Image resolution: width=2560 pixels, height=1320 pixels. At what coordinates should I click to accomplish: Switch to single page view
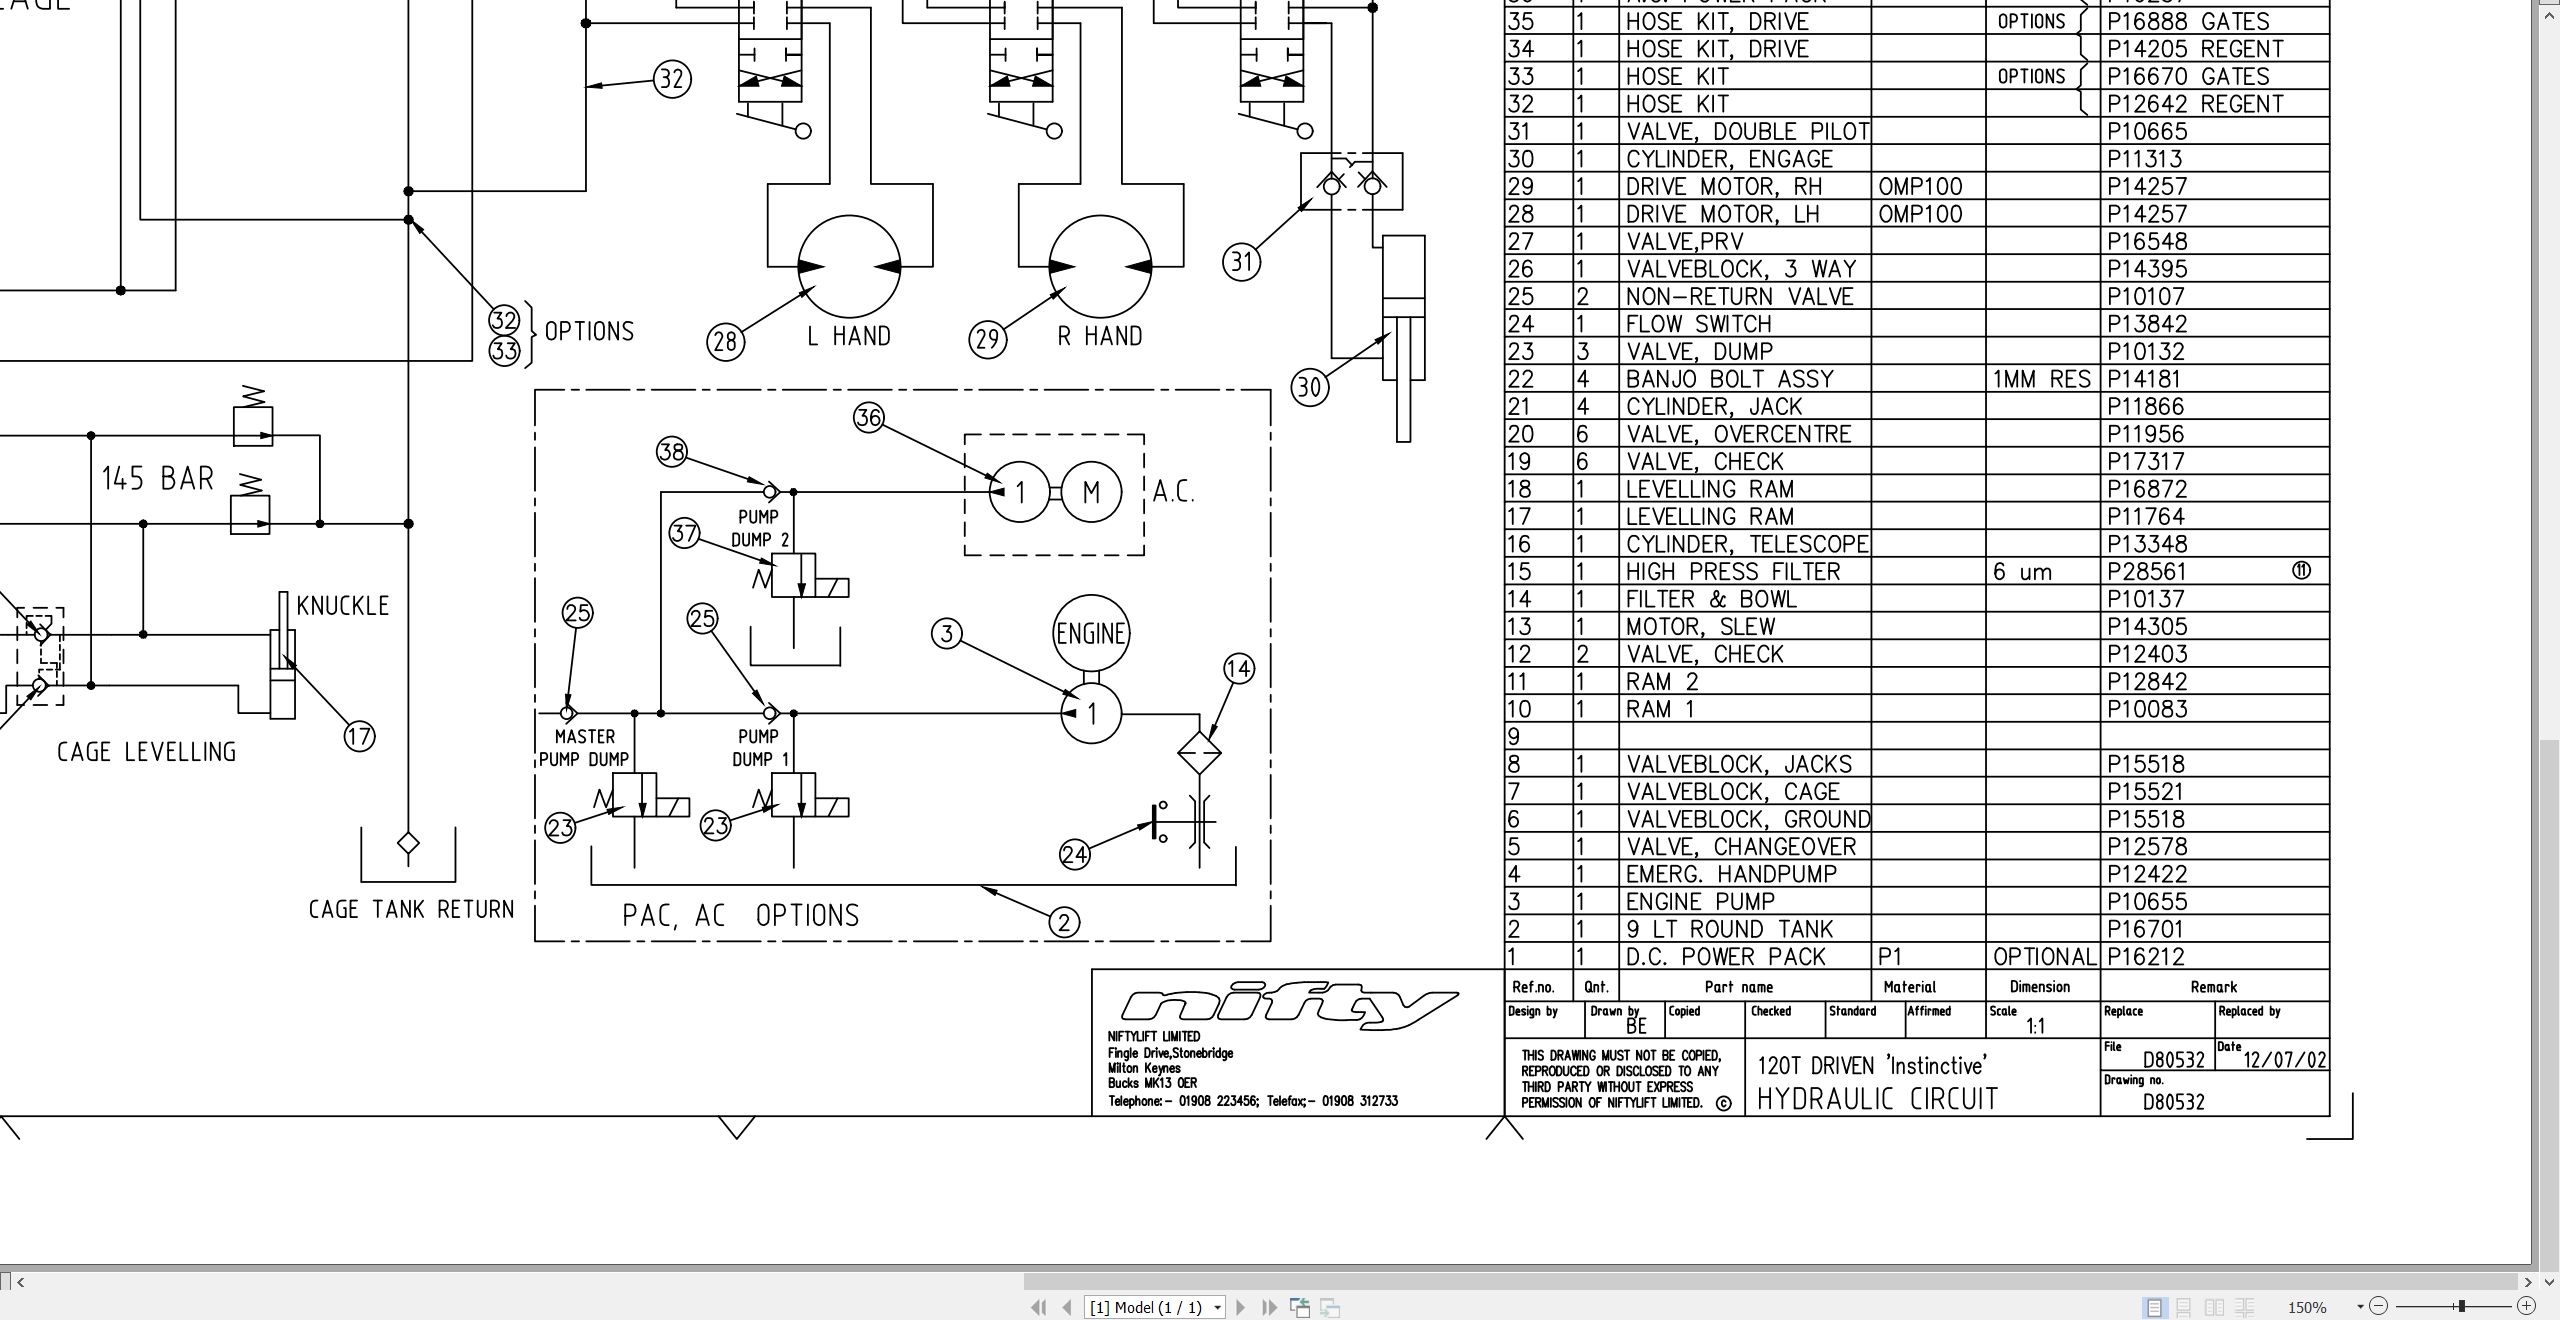pyautogui.click(x=2154, y=1307)
